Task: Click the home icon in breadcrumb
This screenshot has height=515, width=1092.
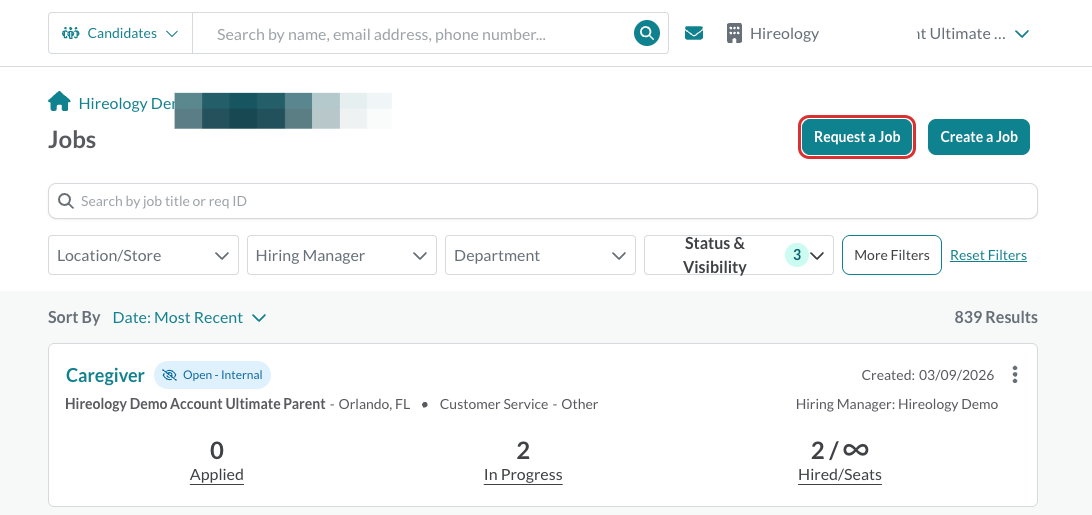Action: click(x=59, y=102)
